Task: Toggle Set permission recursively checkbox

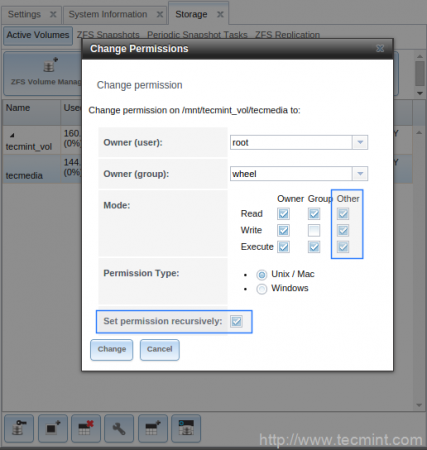Action: pos(236,321)
